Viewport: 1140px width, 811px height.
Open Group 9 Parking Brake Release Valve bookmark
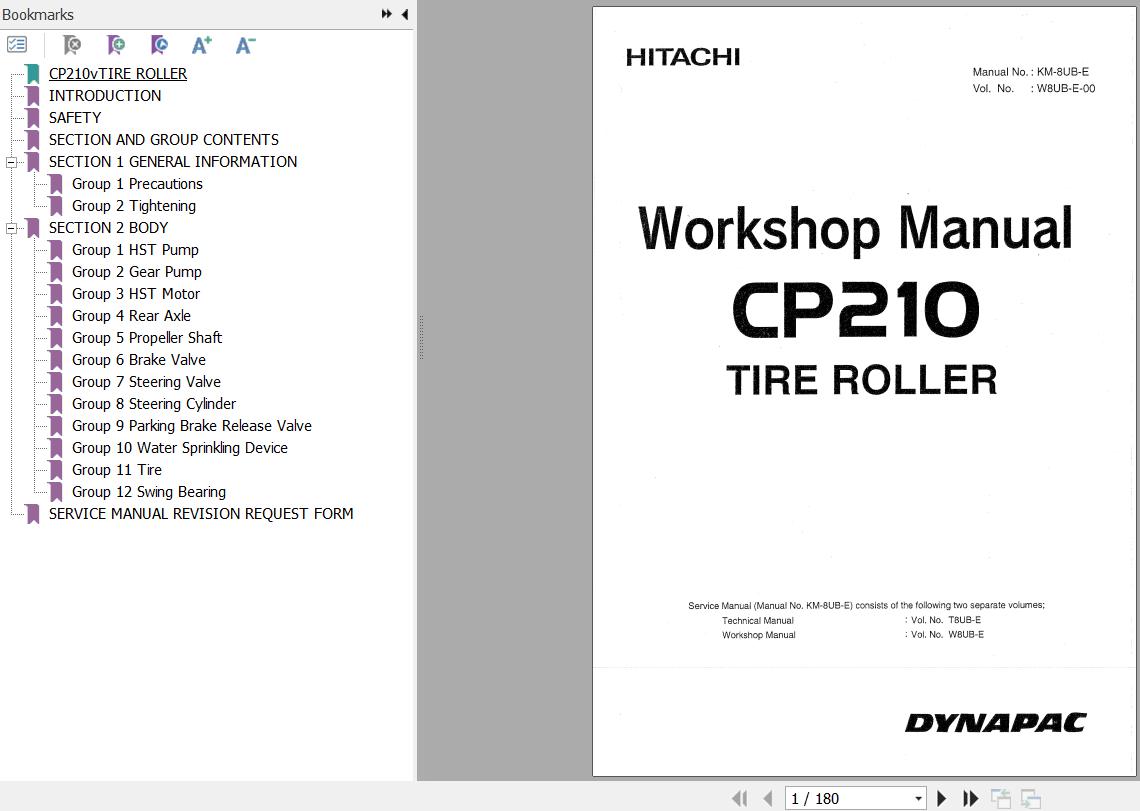pos(192,426)
